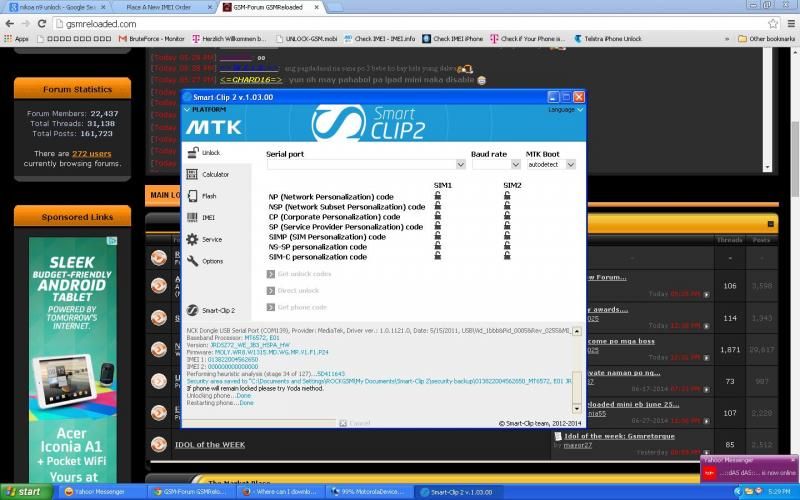Open the Service section gear icon
Screen dimensions: 800x500
pyautogui.click(x=192, y=239)
